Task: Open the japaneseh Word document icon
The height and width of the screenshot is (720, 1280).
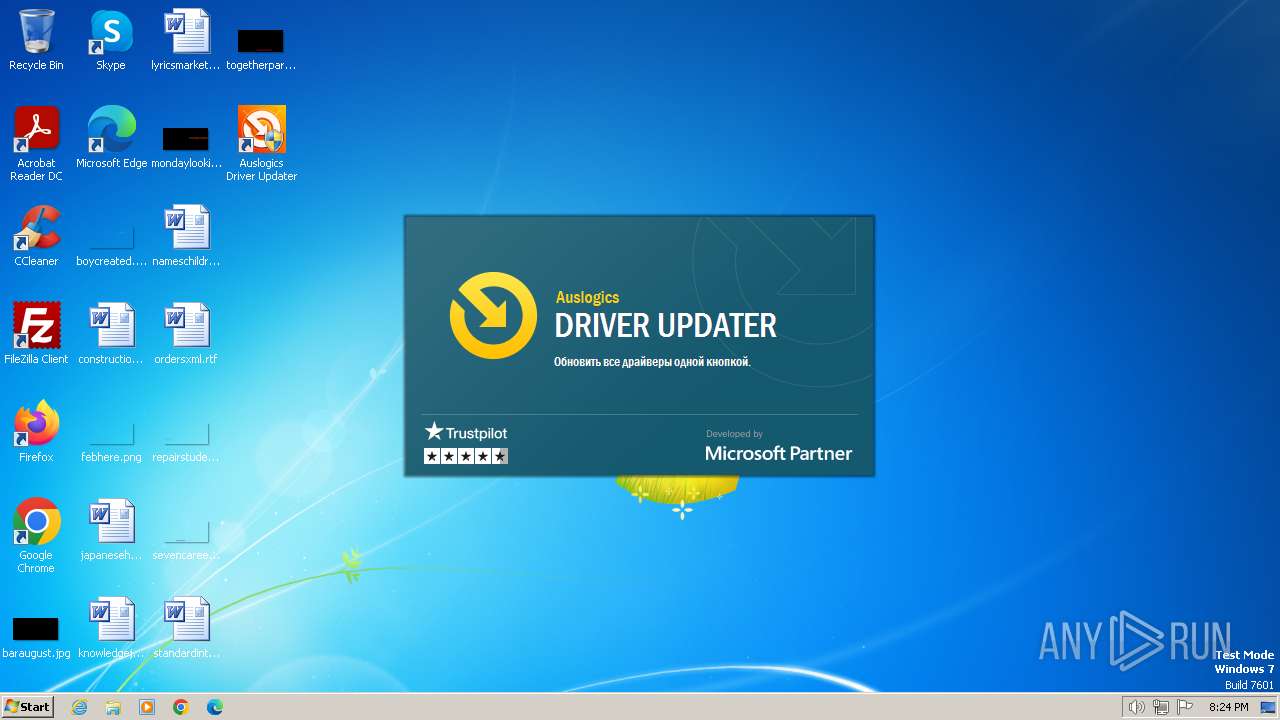Action: click(x=111, y=530)
